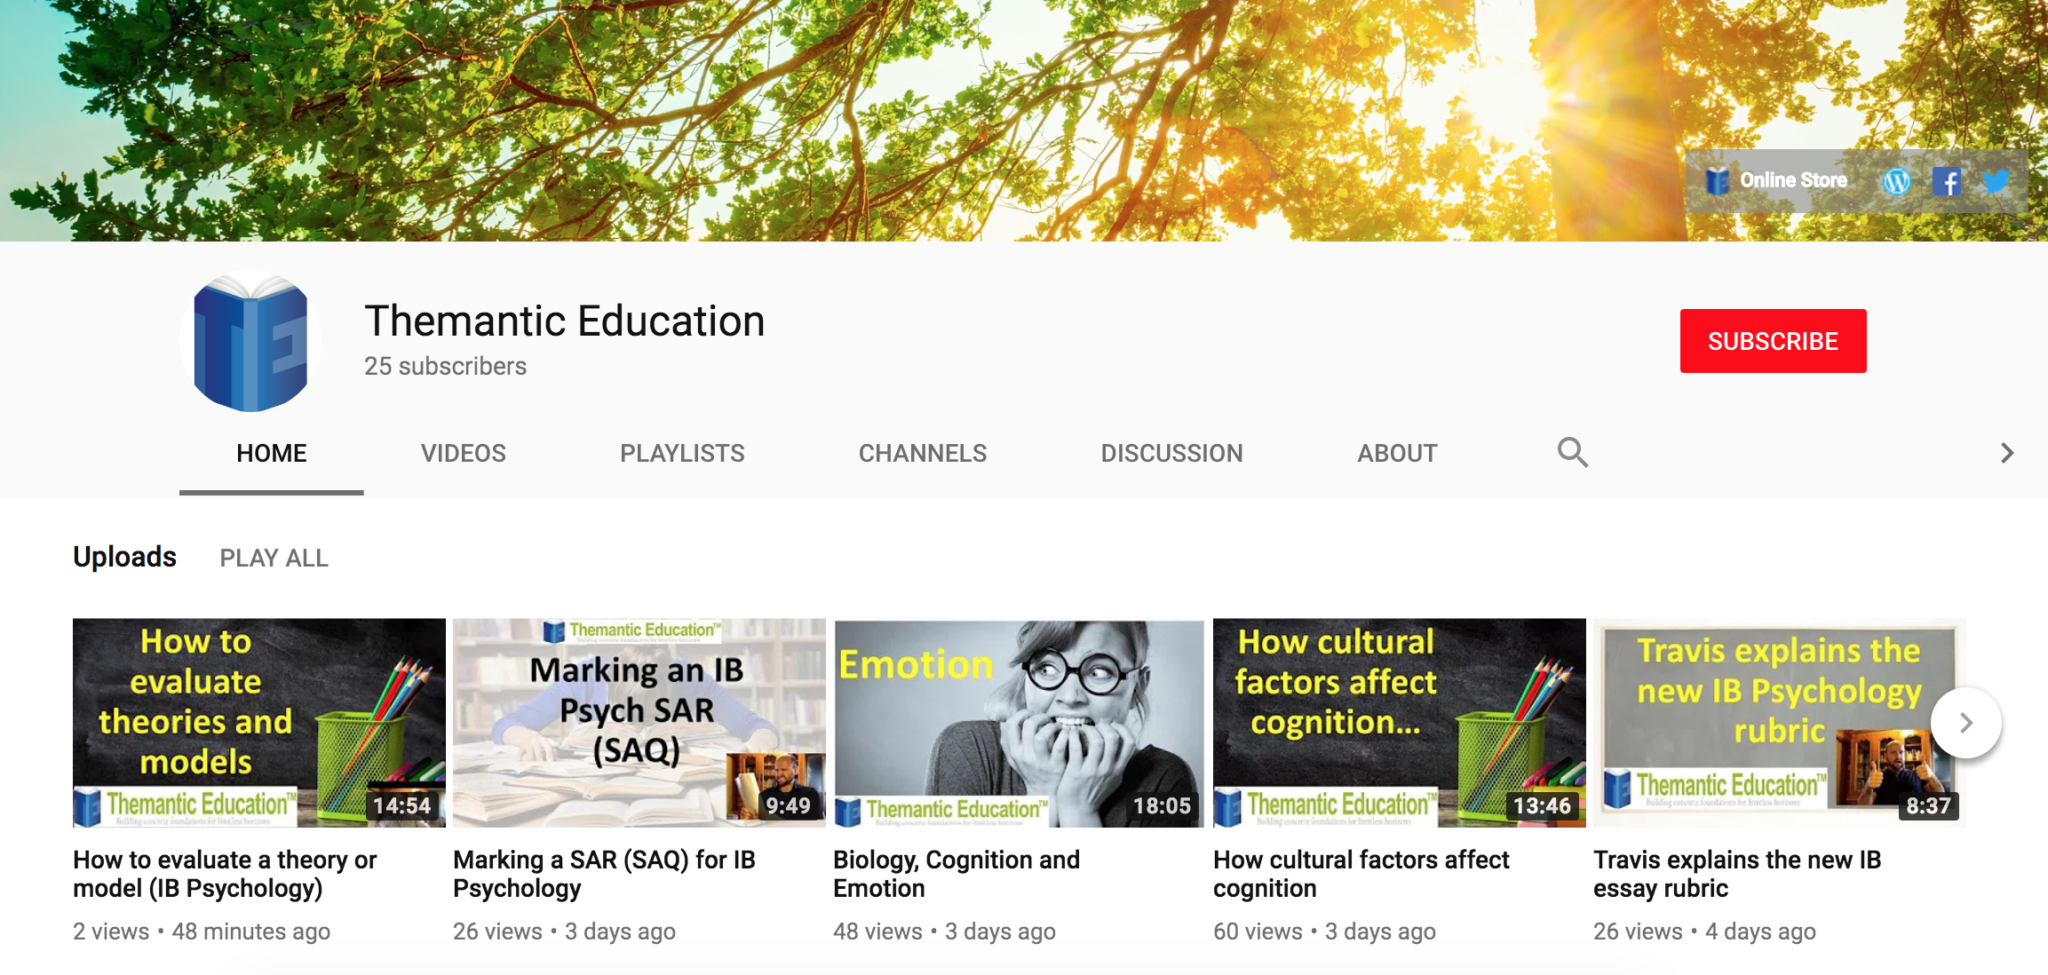Switch to the Home tab

pyautogui.click(x=271, y=453)
